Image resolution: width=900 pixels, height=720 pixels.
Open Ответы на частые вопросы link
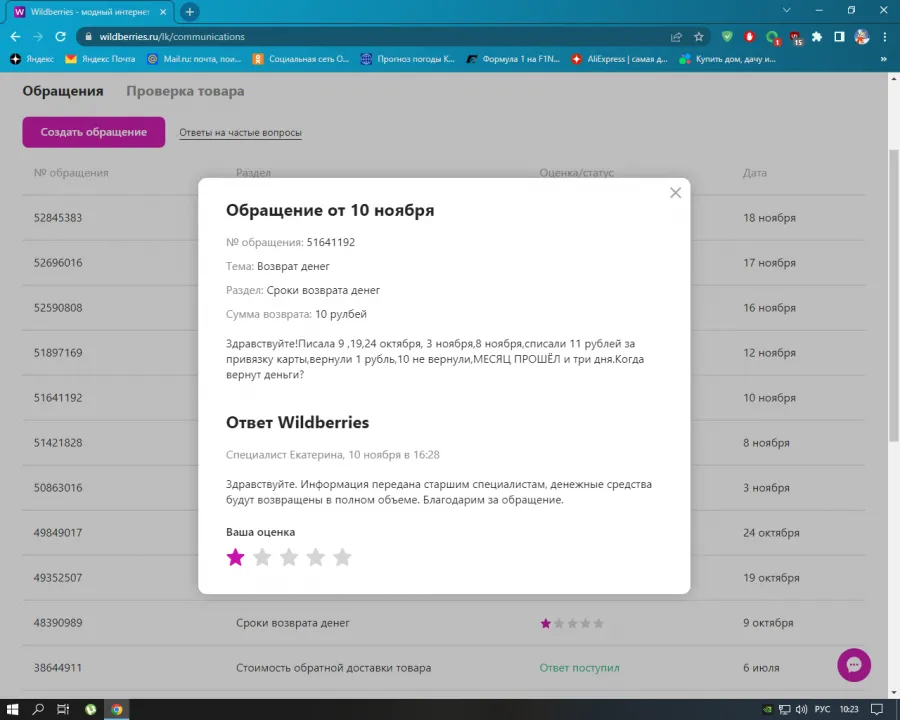(x=240, y=133)
